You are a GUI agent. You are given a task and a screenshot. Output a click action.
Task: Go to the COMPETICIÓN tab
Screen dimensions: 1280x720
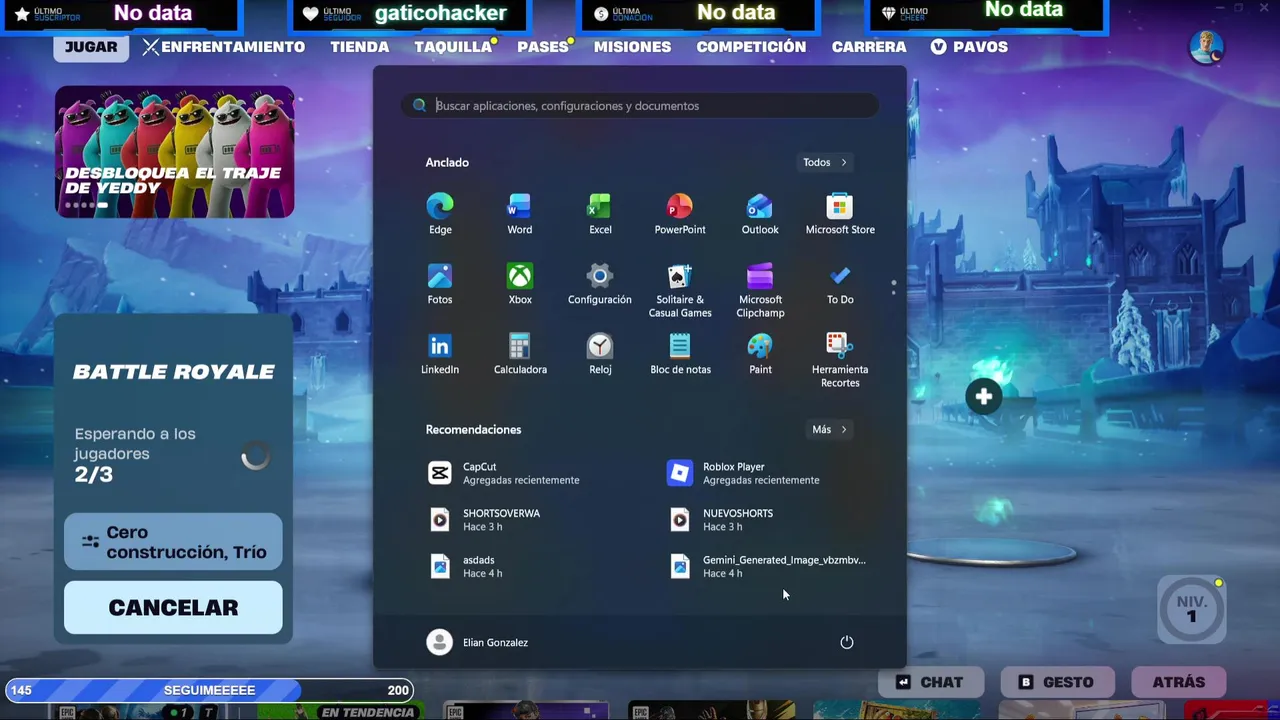click(x=751, y=47)
